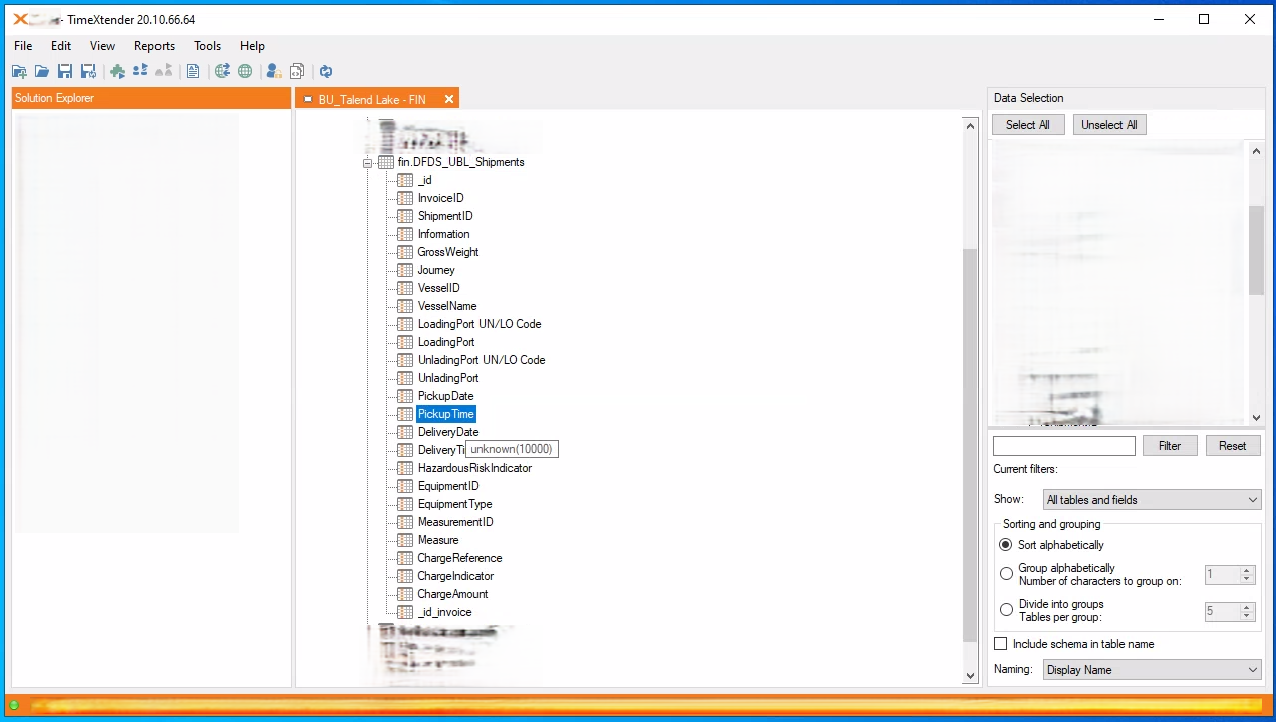Screen dimensions: 1276x722
Task: Click the green puzzle piece toolbar icon
Action: click(117, 71)
